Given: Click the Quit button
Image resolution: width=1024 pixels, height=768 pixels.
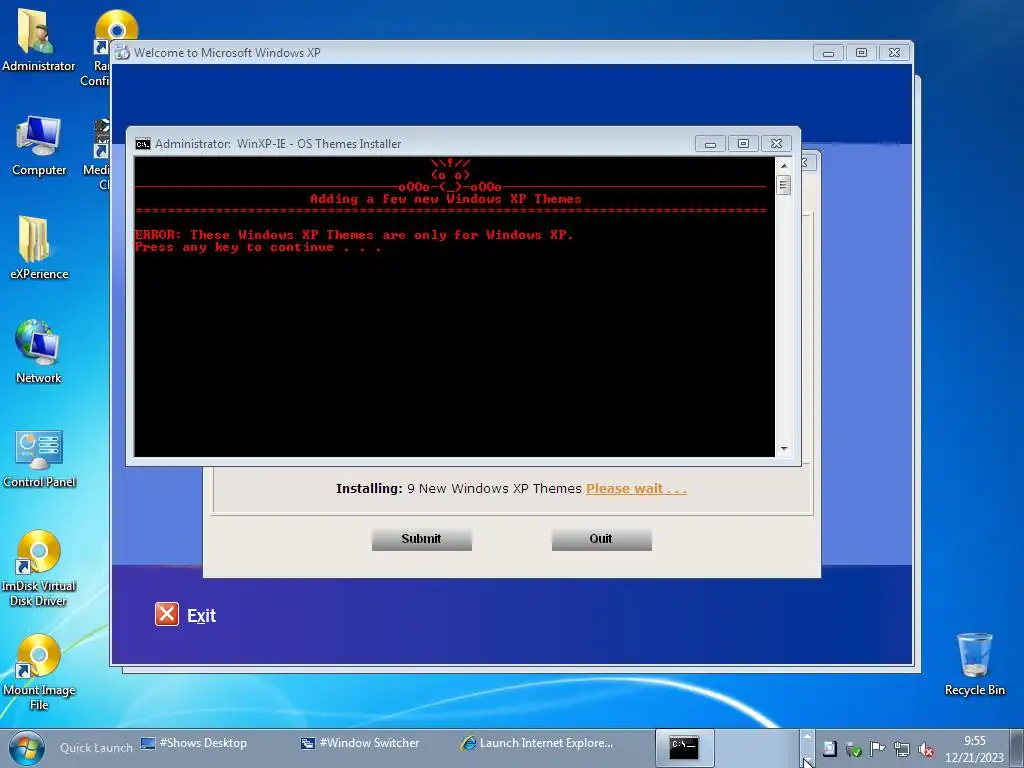Looking at the screenshot, I should pyautogui.click(x=601, y=539).
